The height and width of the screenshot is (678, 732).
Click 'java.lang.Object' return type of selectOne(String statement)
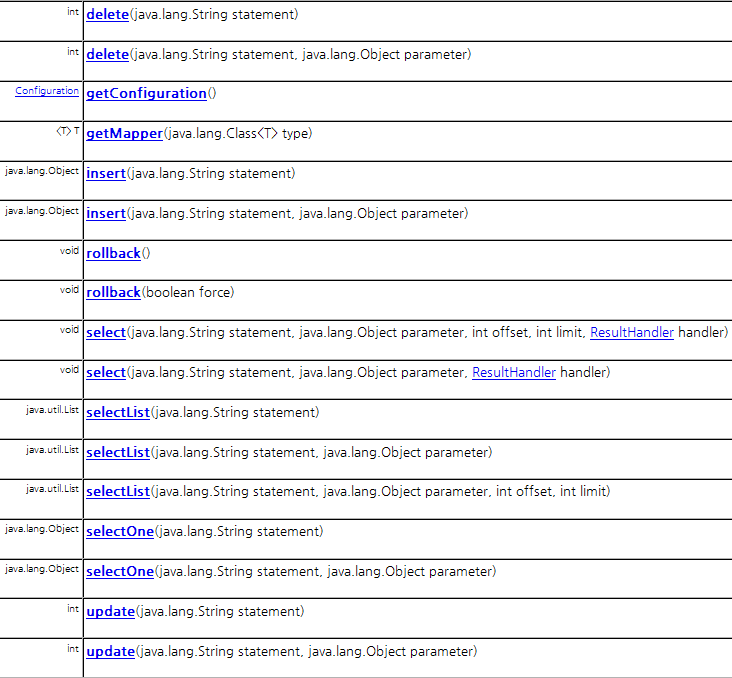(42, 529)
